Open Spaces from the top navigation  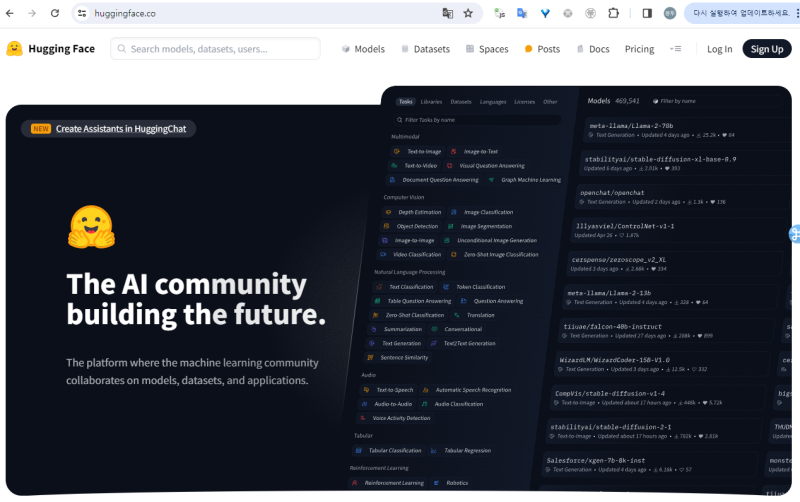pos(486,49)
